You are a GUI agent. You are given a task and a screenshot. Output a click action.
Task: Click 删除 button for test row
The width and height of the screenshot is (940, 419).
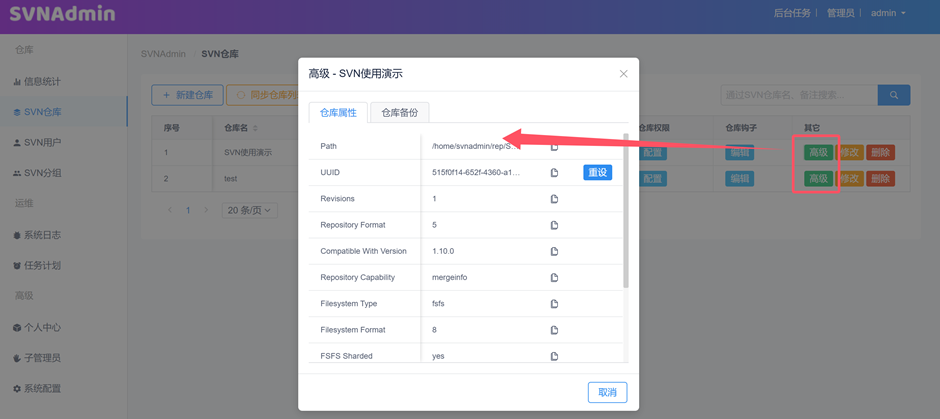tap(881, 179)
